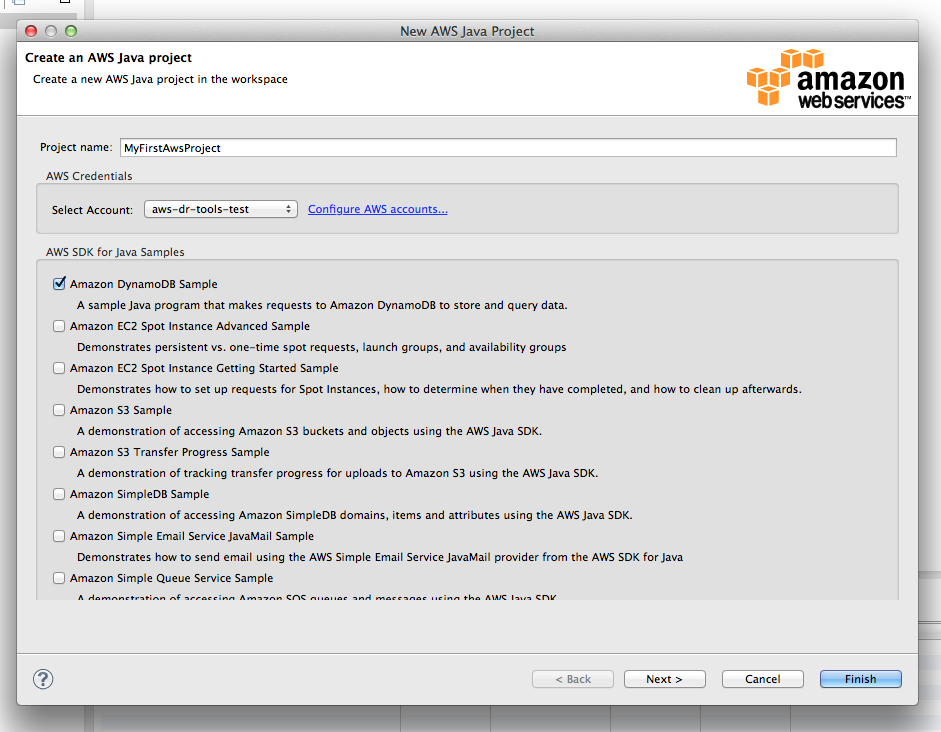
Task: Click the Finish button
Action: 861,679
